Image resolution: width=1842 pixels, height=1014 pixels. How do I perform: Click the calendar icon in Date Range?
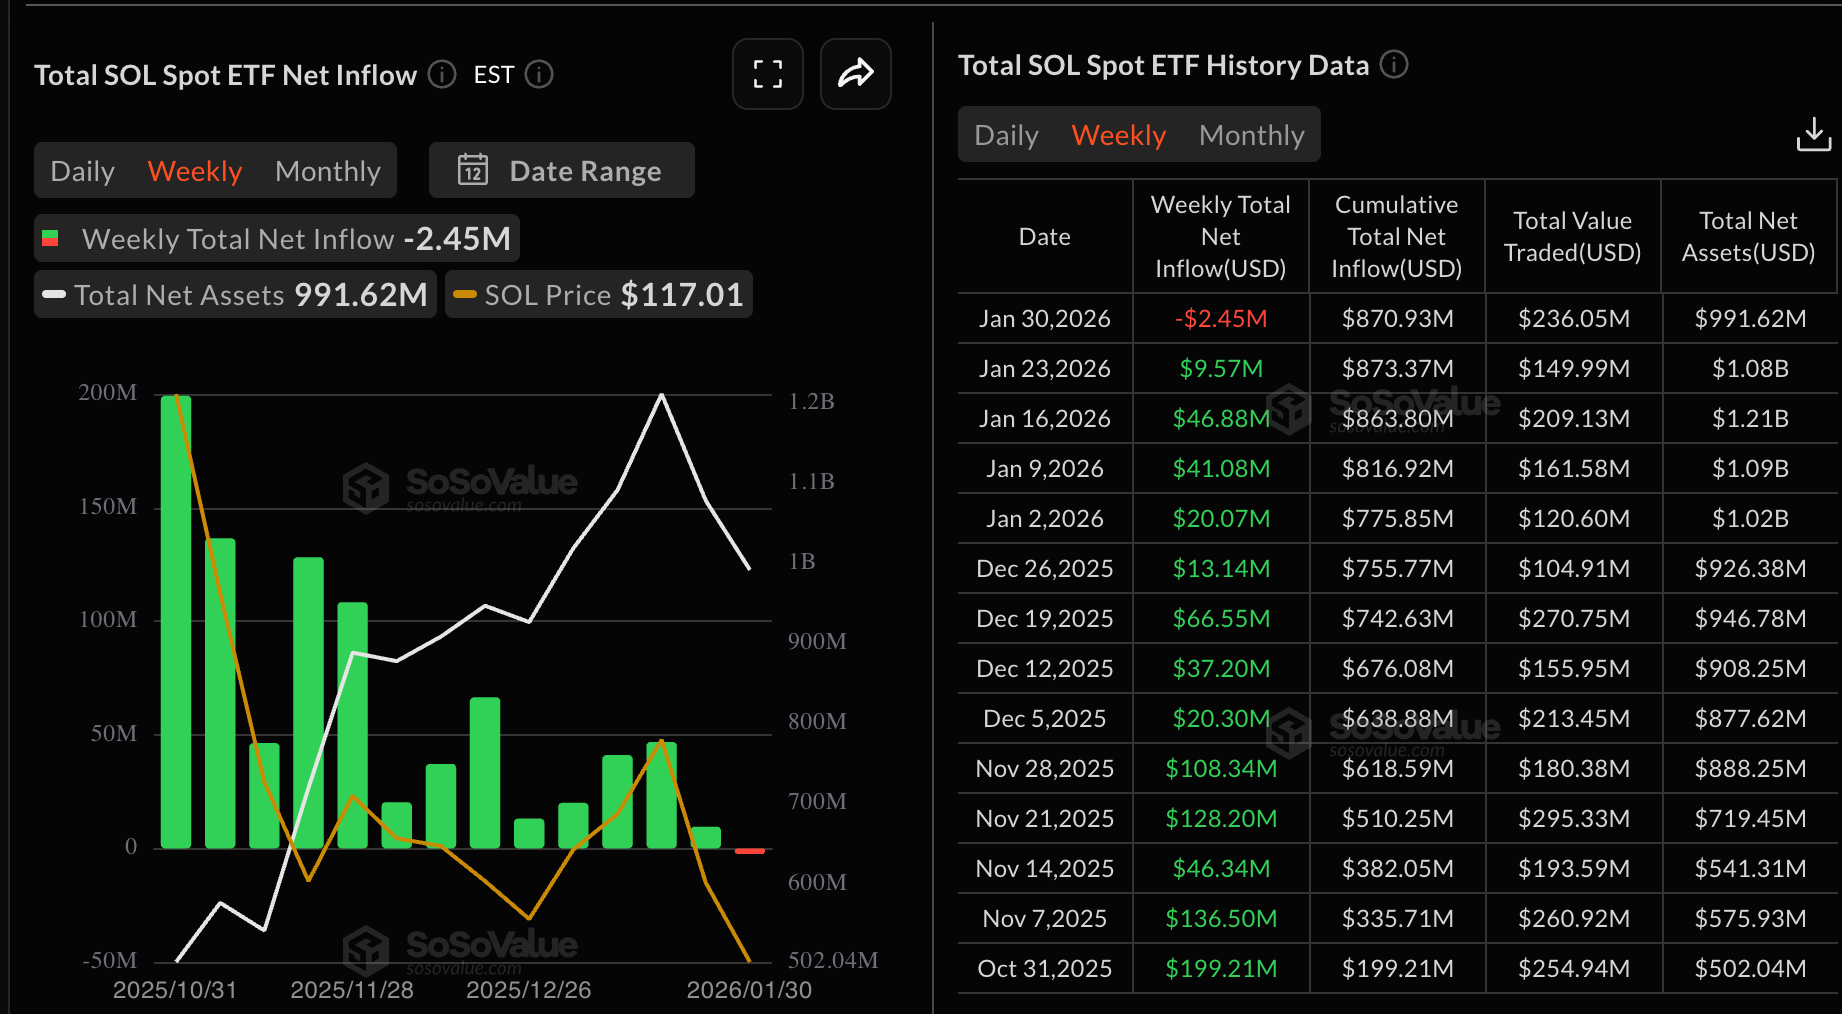point(474,170)
